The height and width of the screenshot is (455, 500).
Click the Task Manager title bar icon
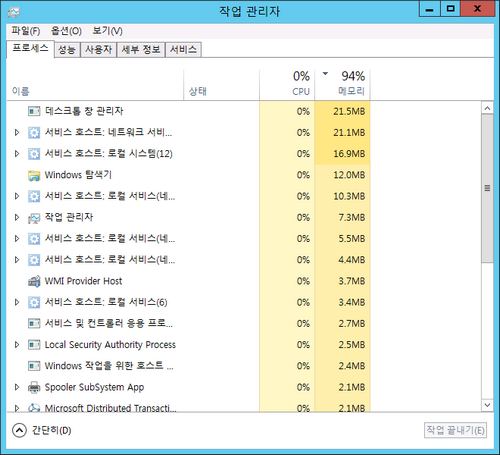pyautogui.click(x=14, y=12)
